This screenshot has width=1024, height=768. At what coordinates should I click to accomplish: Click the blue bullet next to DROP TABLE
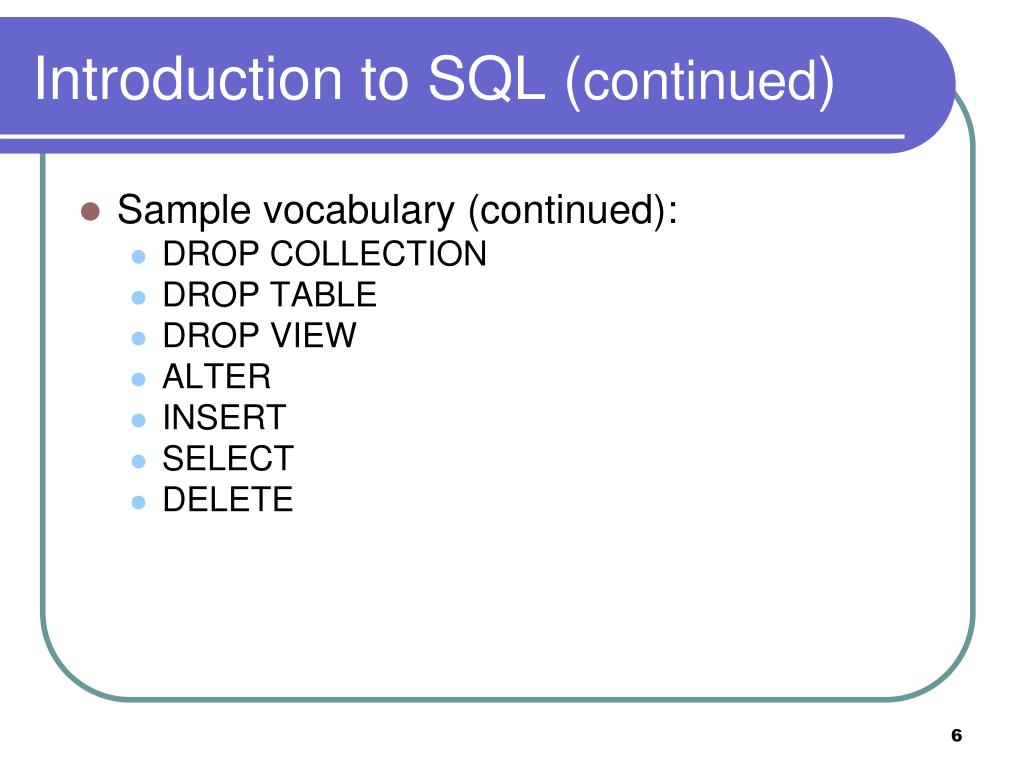(x=138, y=298)
